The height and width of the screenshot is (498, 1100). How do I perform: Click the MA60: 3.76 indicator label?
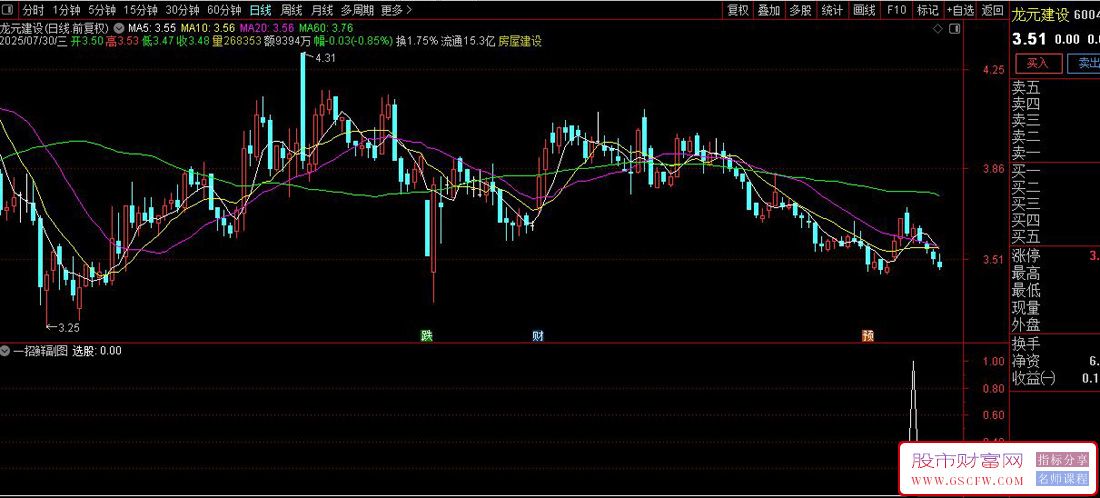pyautogui.click(x=326, y=29)
